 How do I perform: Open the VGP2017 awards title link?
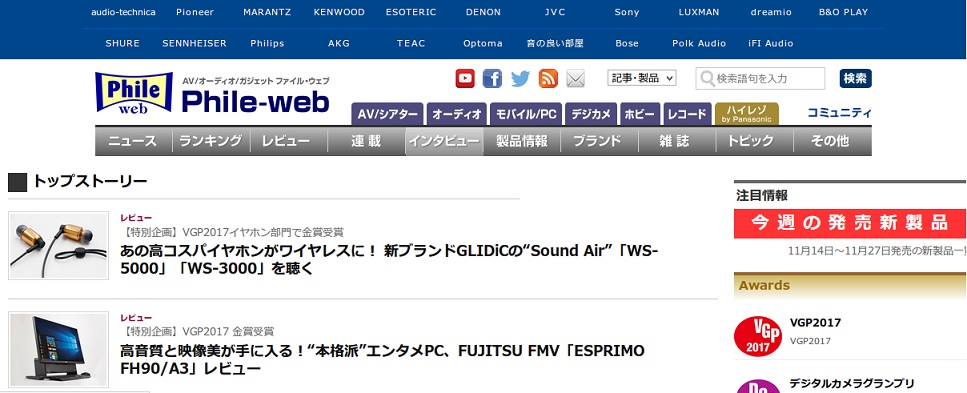point(815,323)
